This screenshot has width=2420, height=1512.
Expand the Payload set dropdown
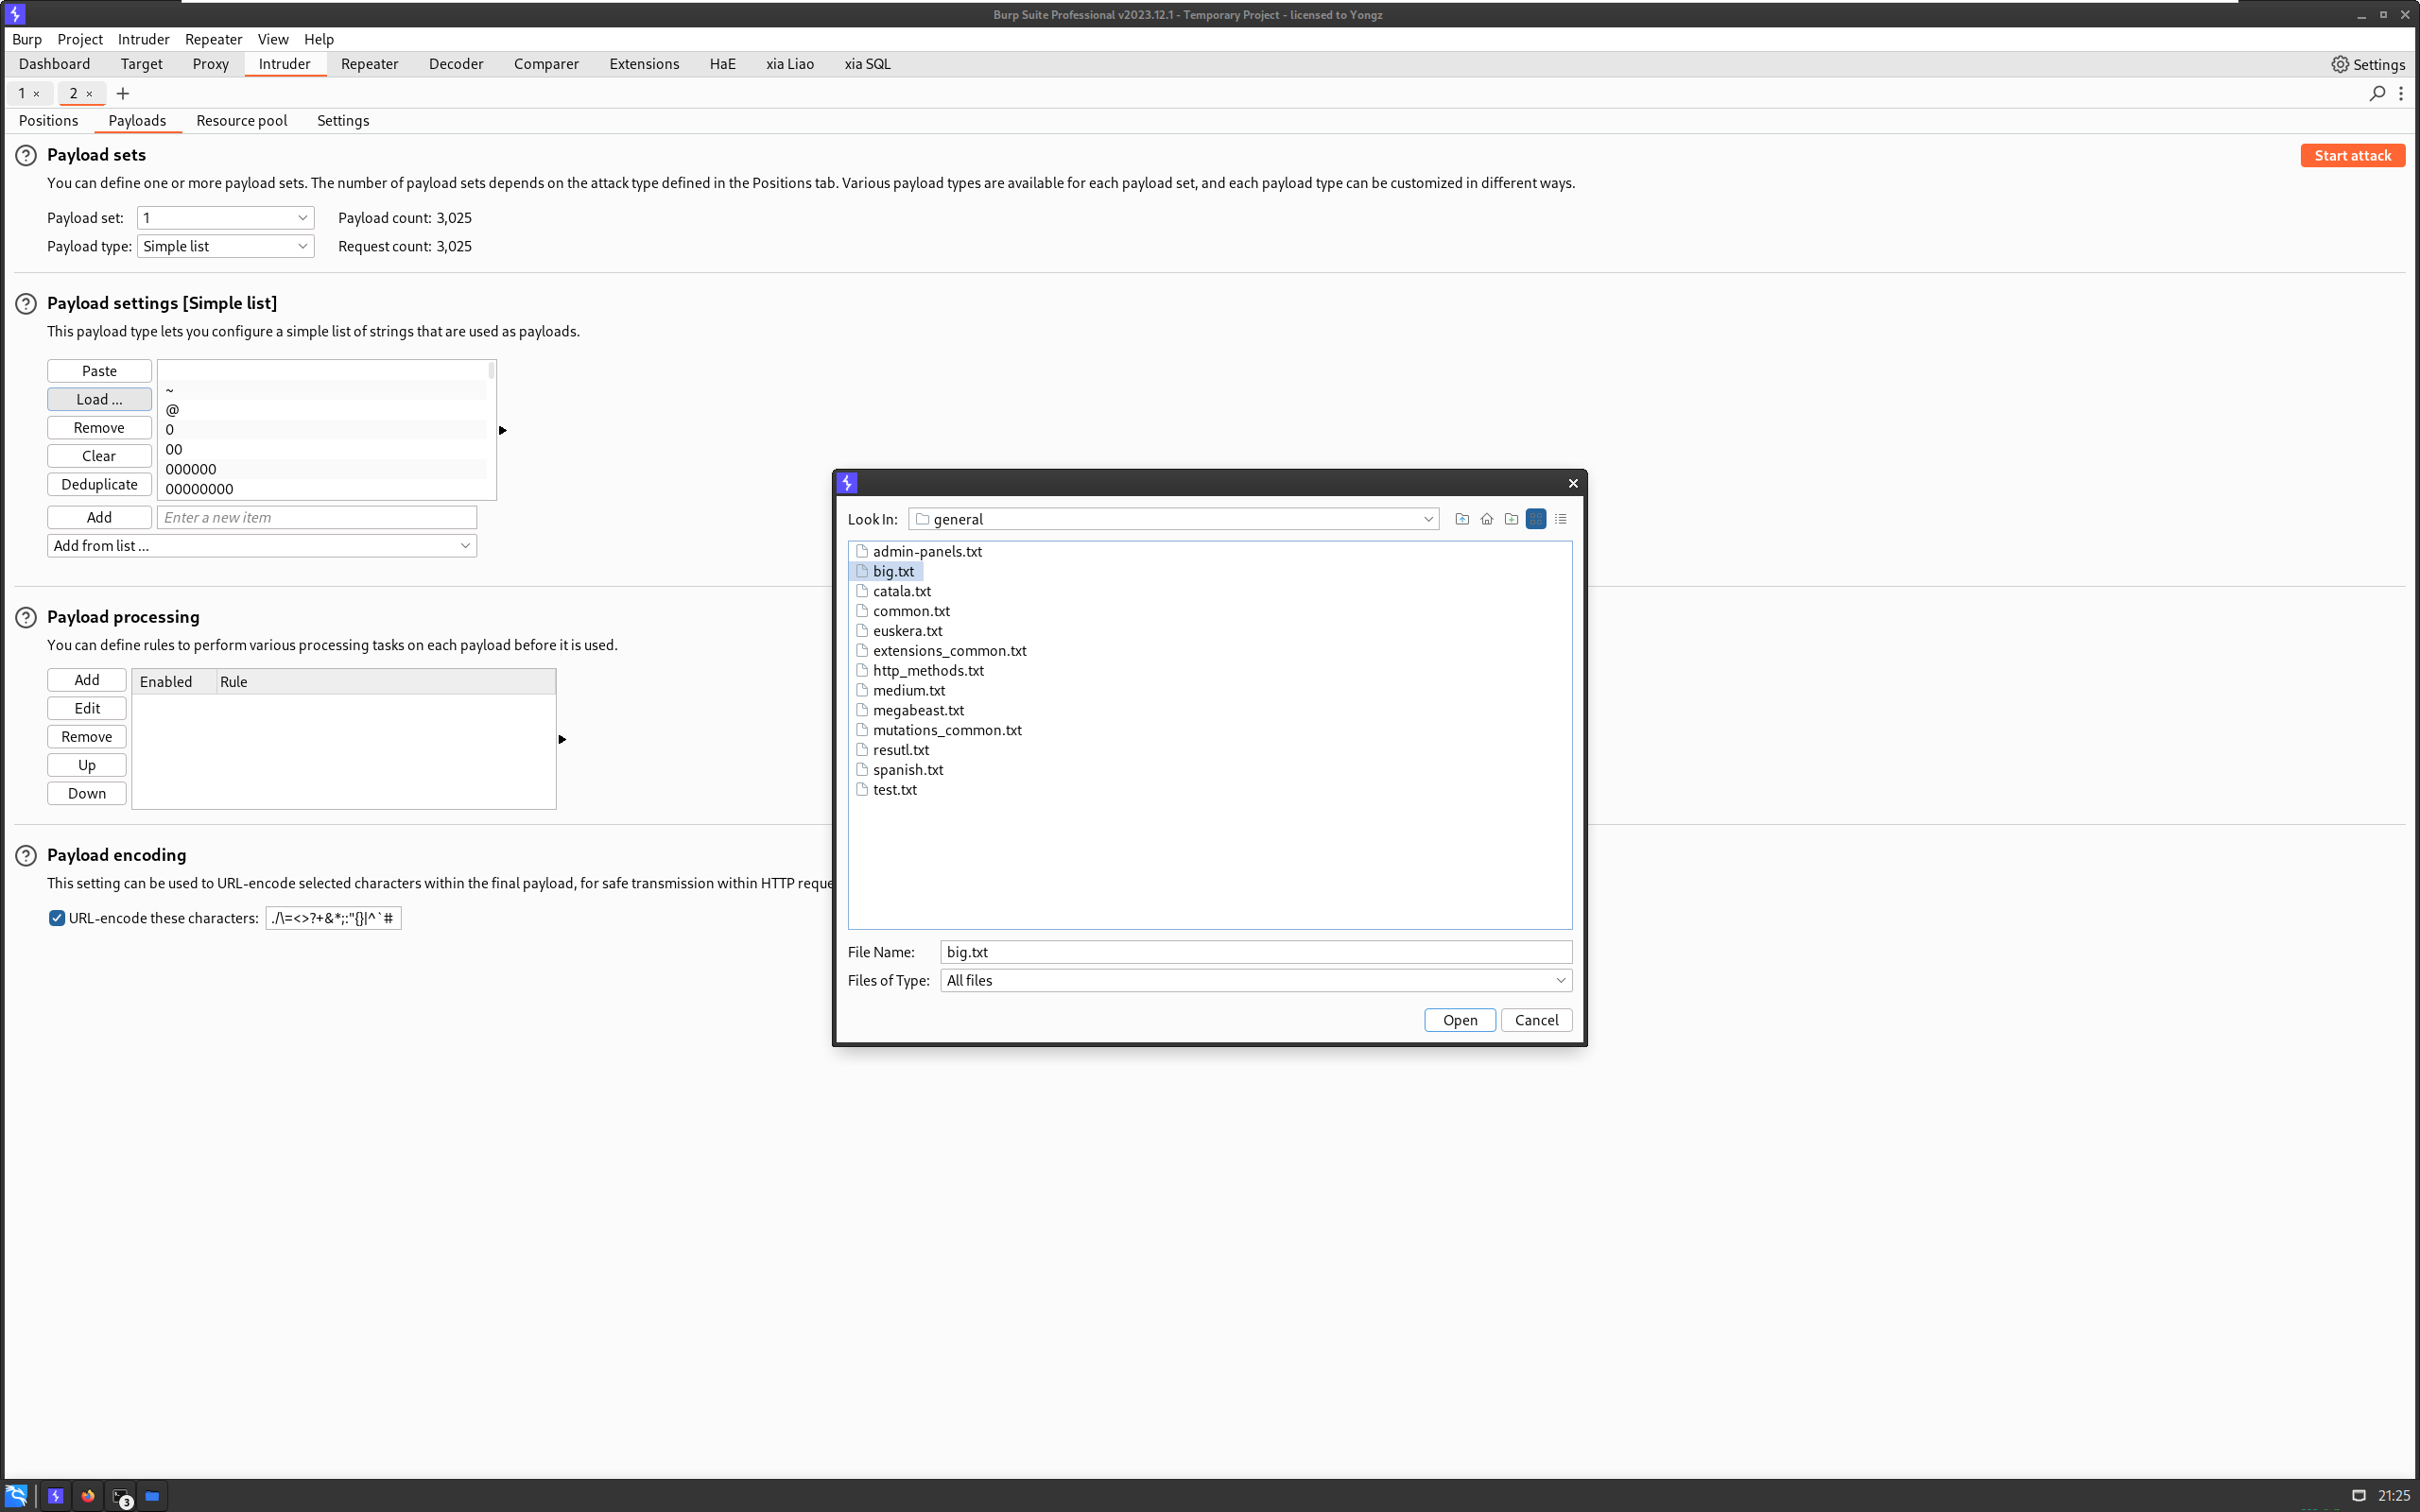226,218
